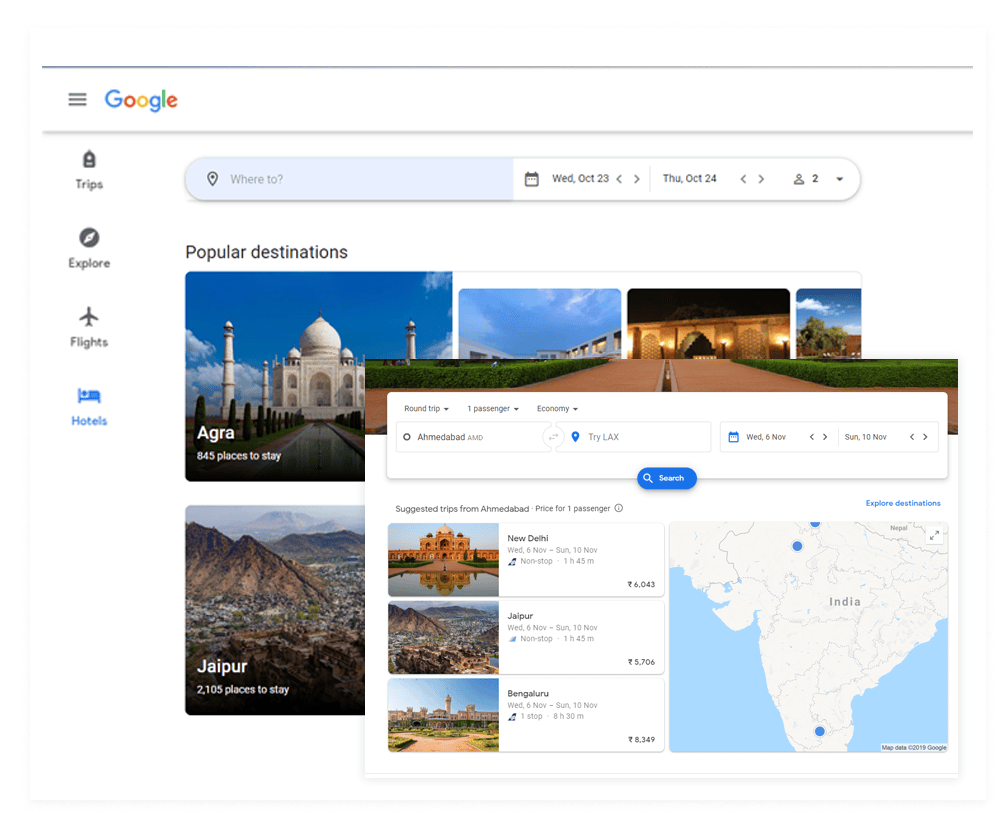Click the northern New Delhi map marker
Viewport: 1007px width, 831px height.
[815, 523]
